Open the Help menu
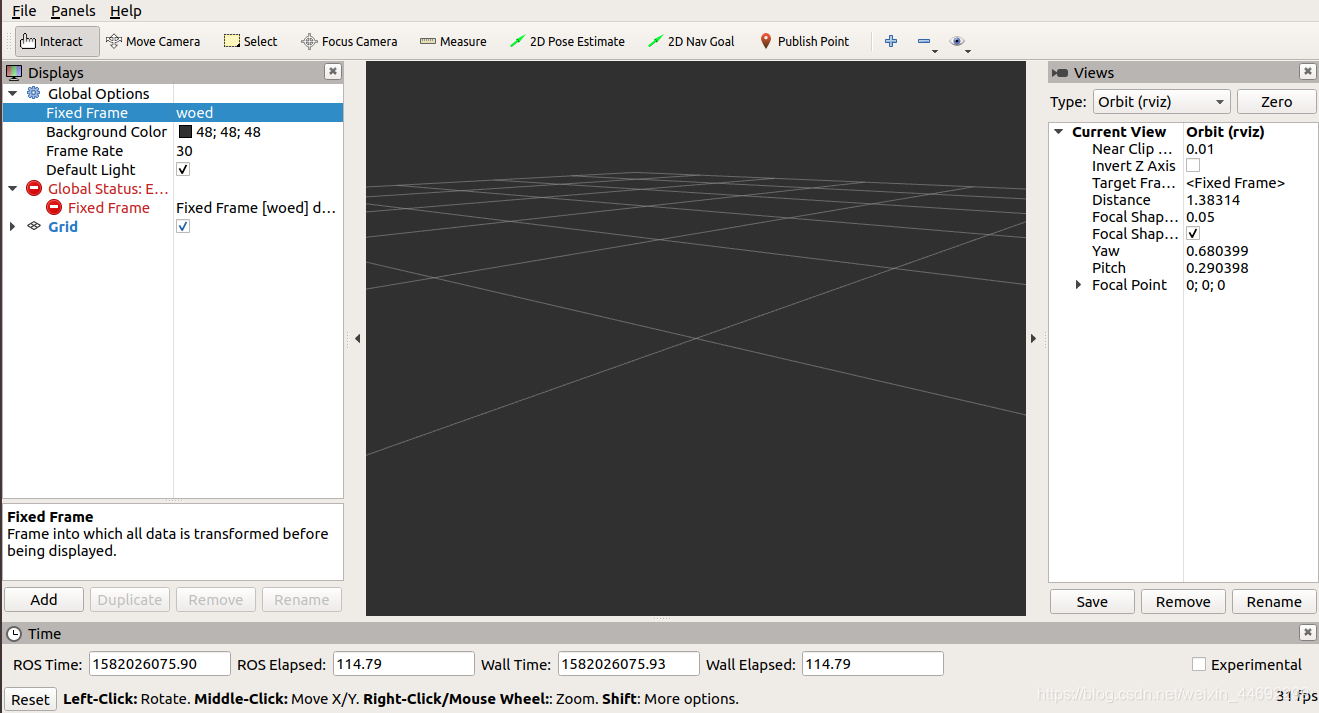Screen dimensions: 1319x713 point(126,11)
